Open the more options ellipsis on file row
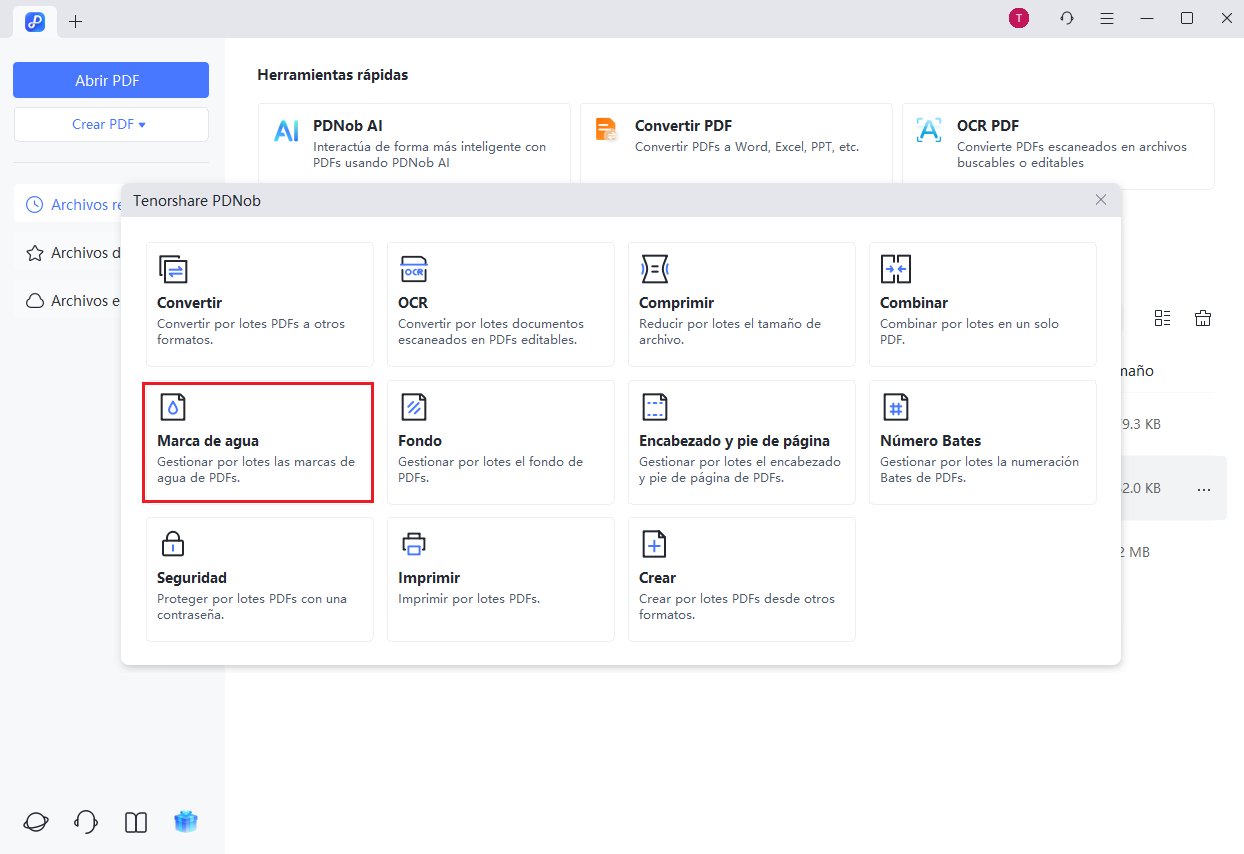This screenshot has width=1244, height=854. click(1203, 489)
